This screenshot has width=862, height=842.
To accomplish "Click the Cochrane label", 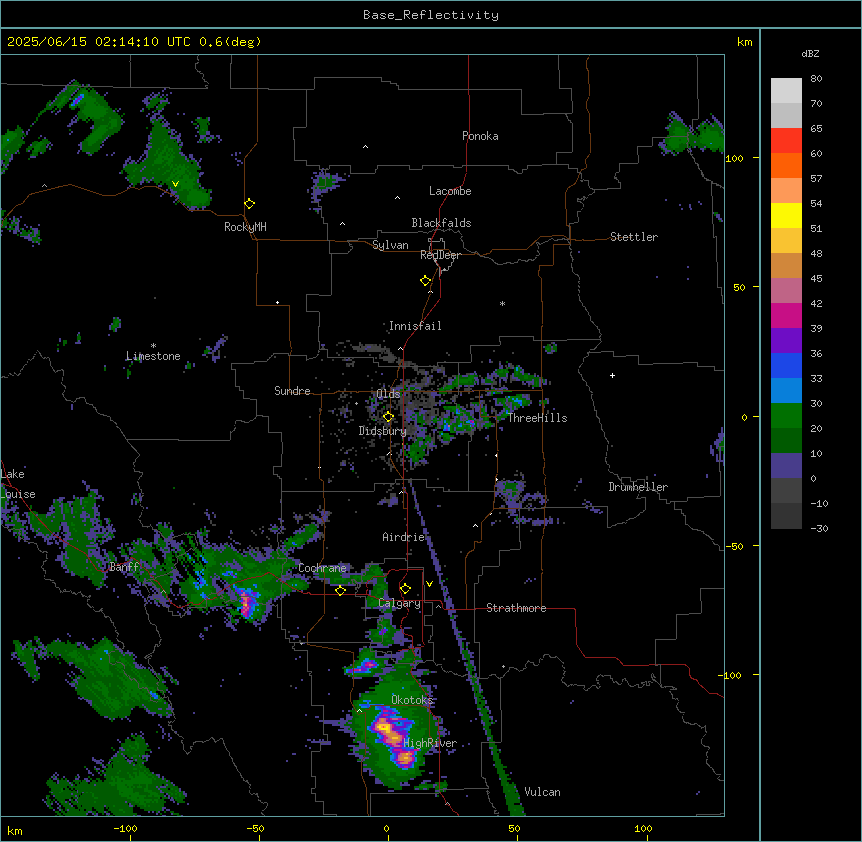I will [322, 568].
